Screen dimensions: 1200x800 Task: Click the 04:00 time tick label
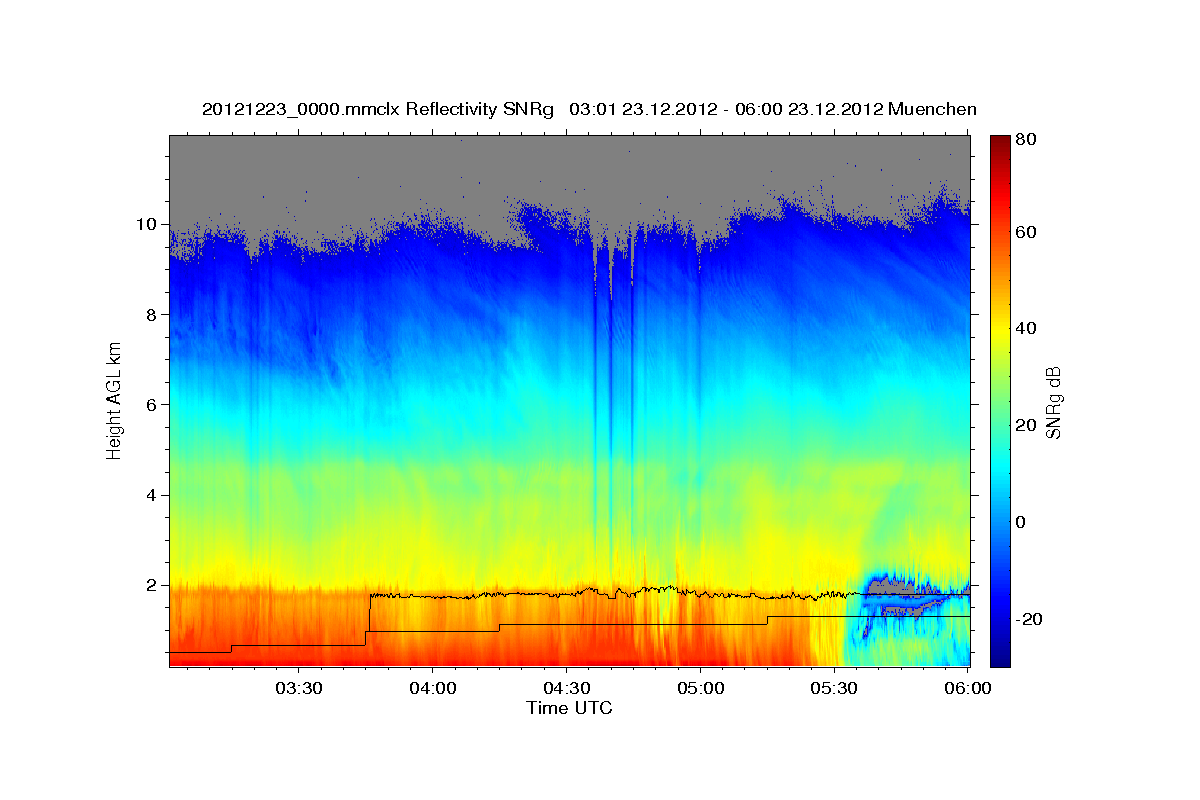click(432, 689)
